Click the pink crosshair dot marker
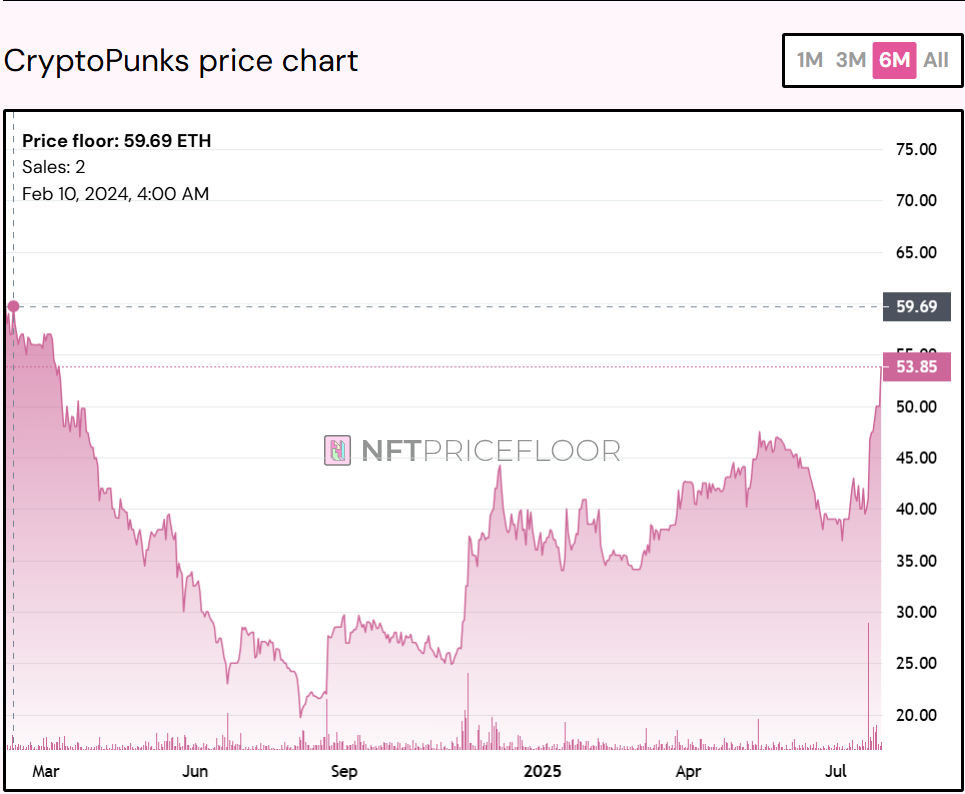Viewport: 965px width, 794px height. (13, 306)
